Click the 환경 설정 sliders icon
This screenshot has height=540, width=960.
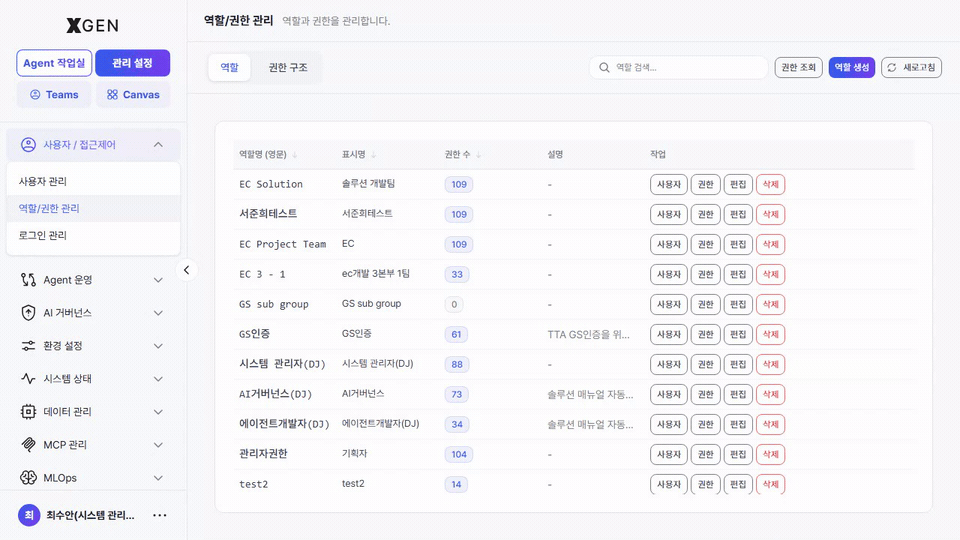28,346
